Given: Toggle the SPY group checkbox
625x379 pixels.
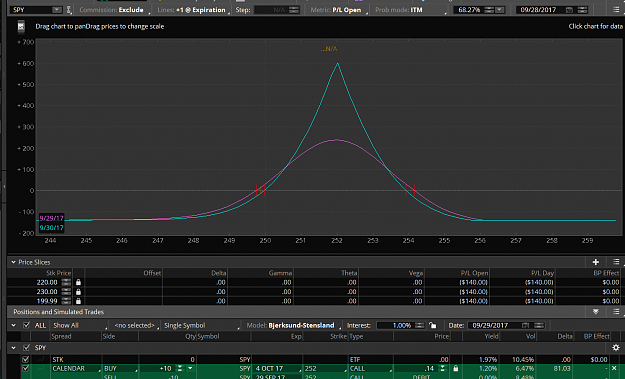Looking at the screenshot, I should pyautogui.click(x=26, y=348).
